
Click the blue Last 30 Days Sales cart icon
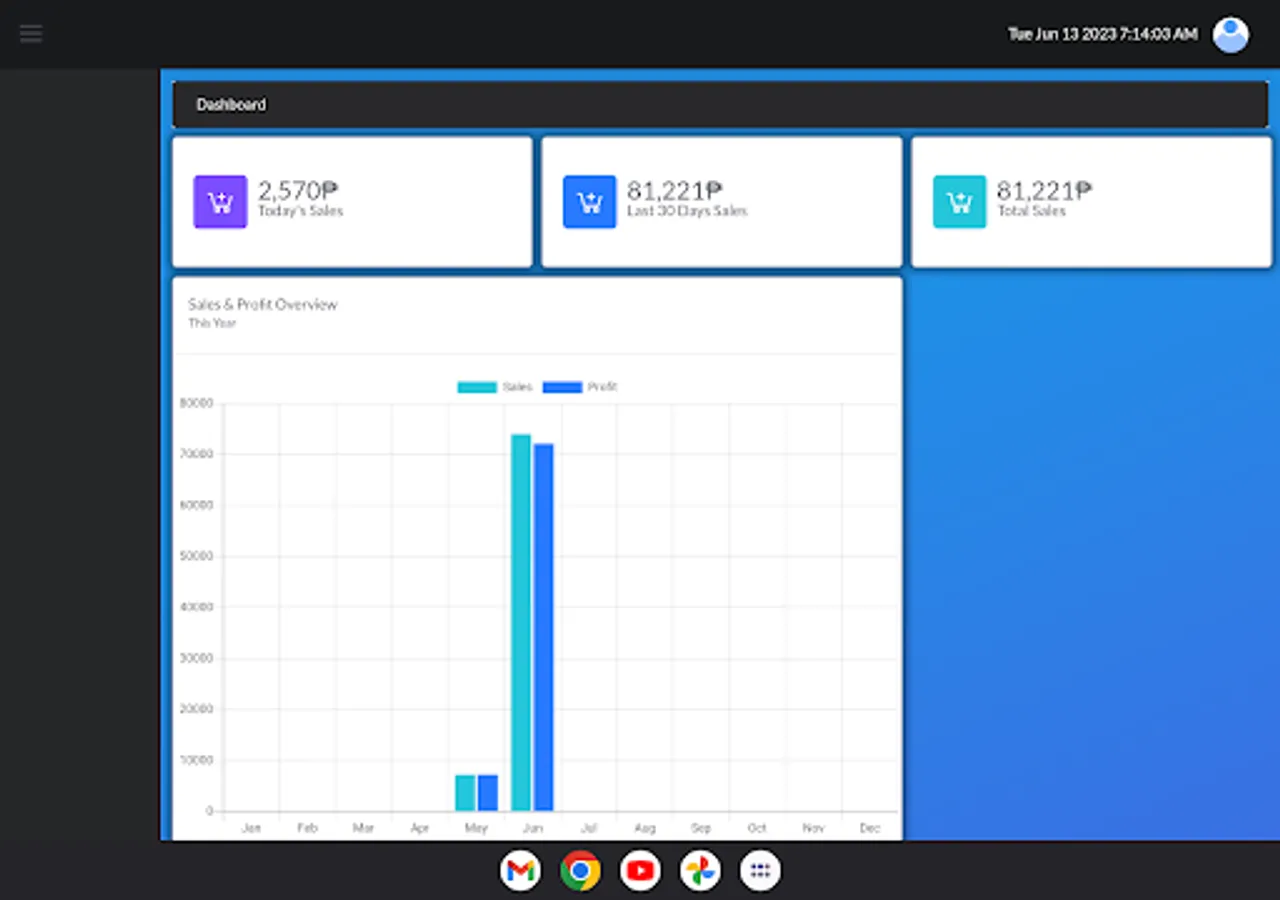coord(589,202)
